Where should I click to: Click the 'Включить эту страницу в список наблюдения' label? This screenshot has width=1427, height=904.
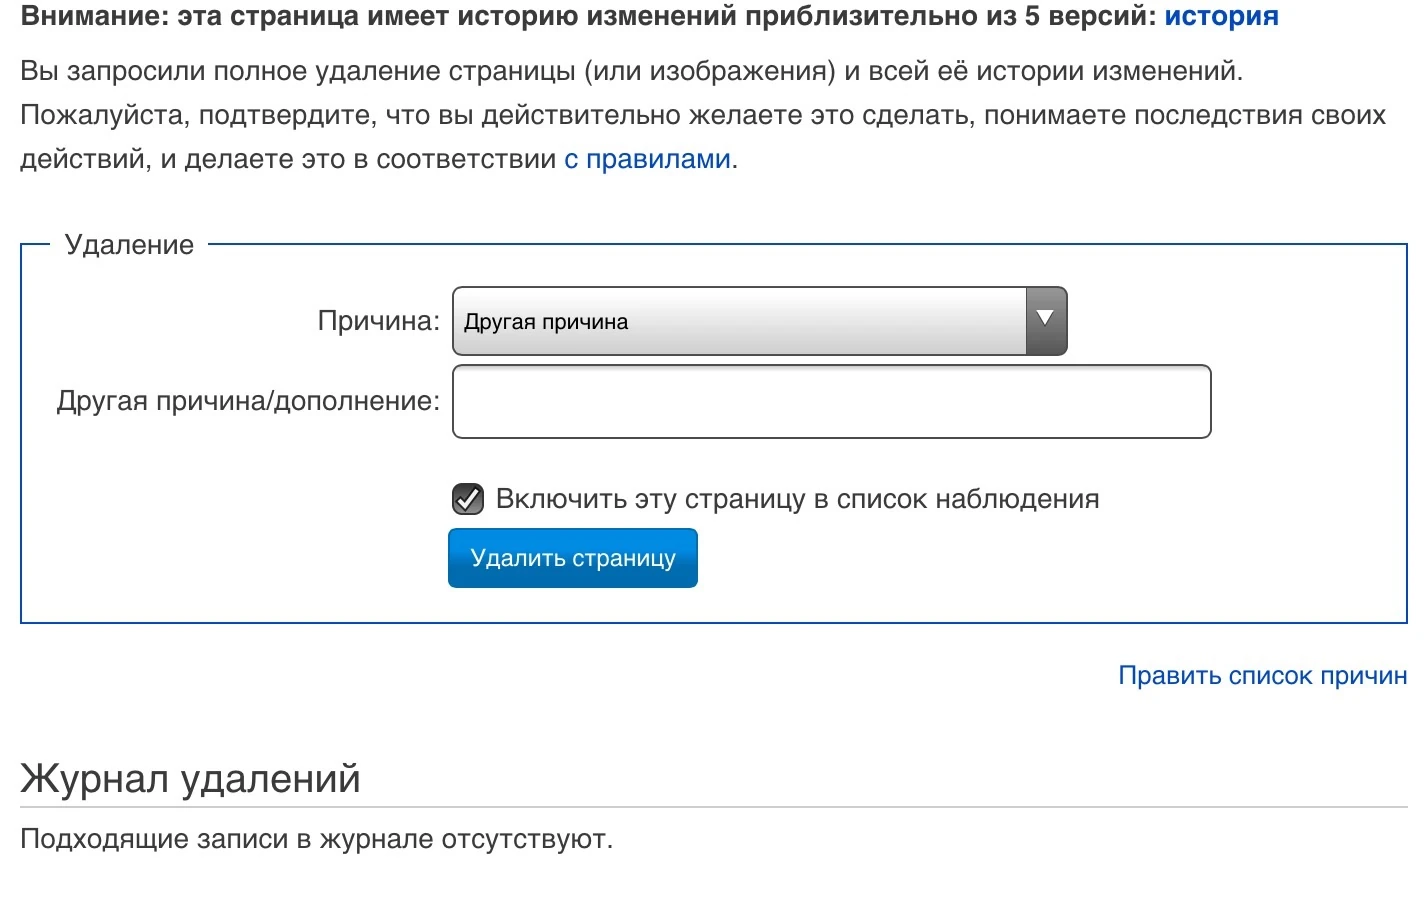797,498
